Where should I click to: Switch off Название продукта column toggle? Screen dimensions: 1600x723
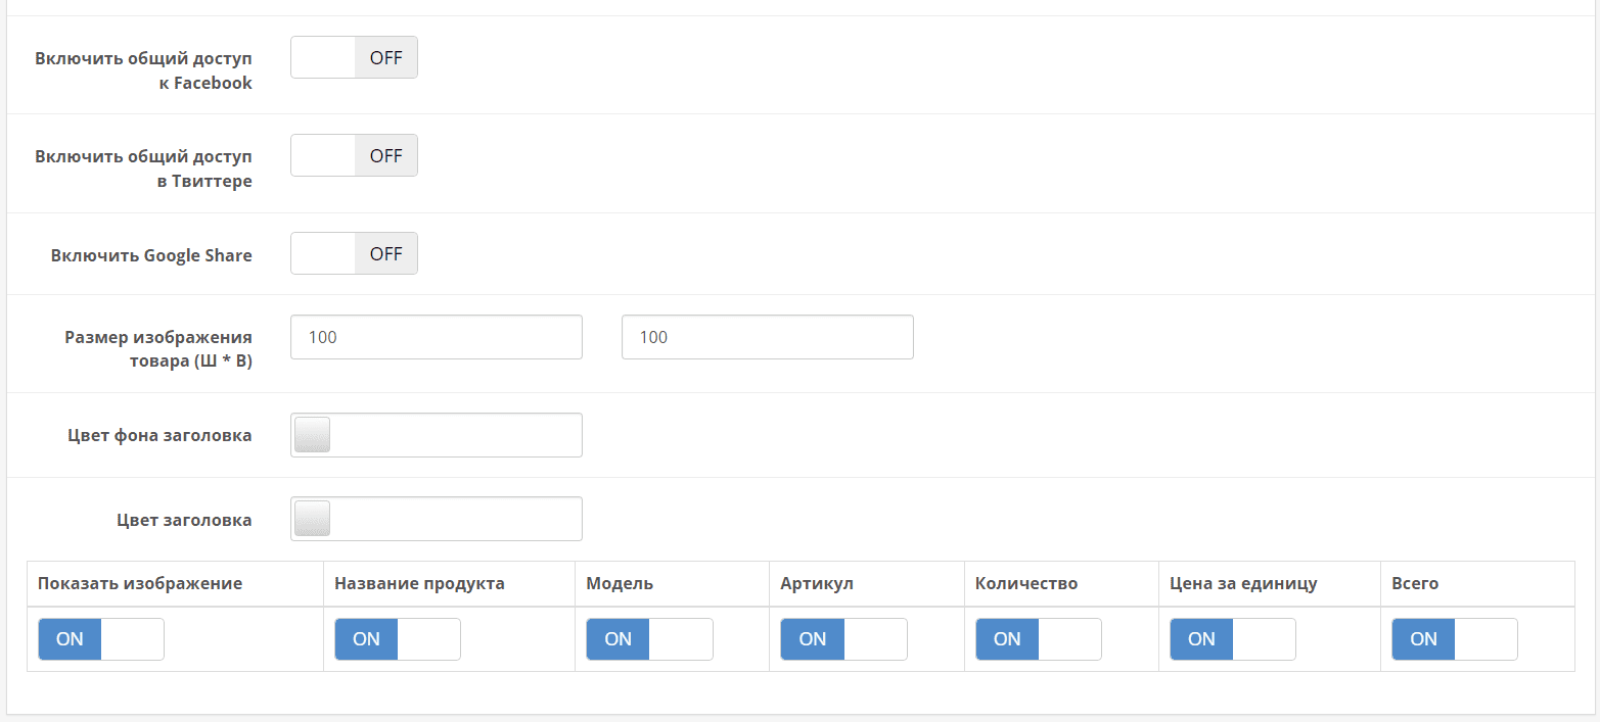tap(398, 639)
